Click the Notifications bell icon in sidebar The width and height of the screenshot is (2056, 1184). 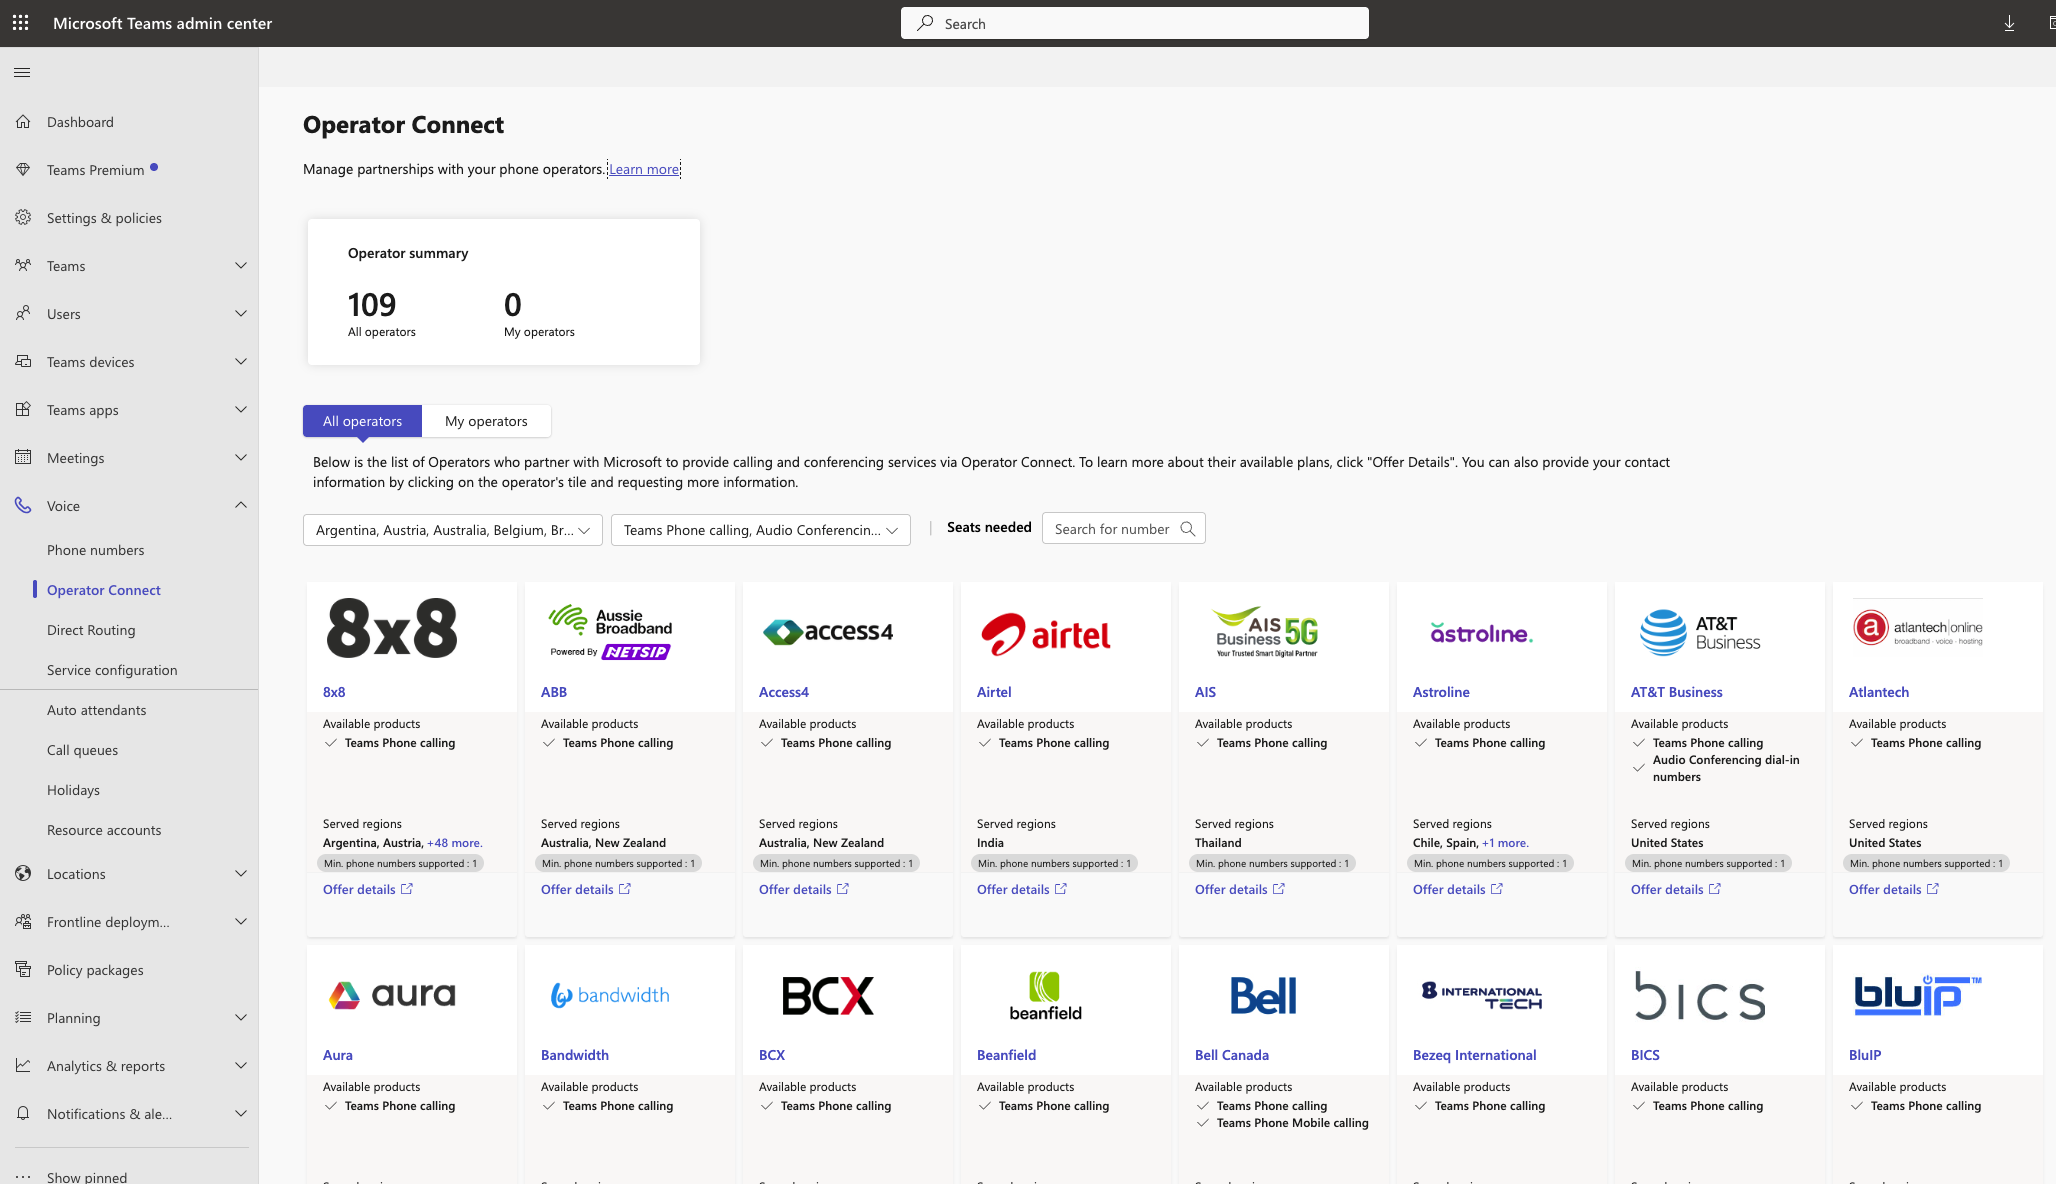[x=23, y=1114]
